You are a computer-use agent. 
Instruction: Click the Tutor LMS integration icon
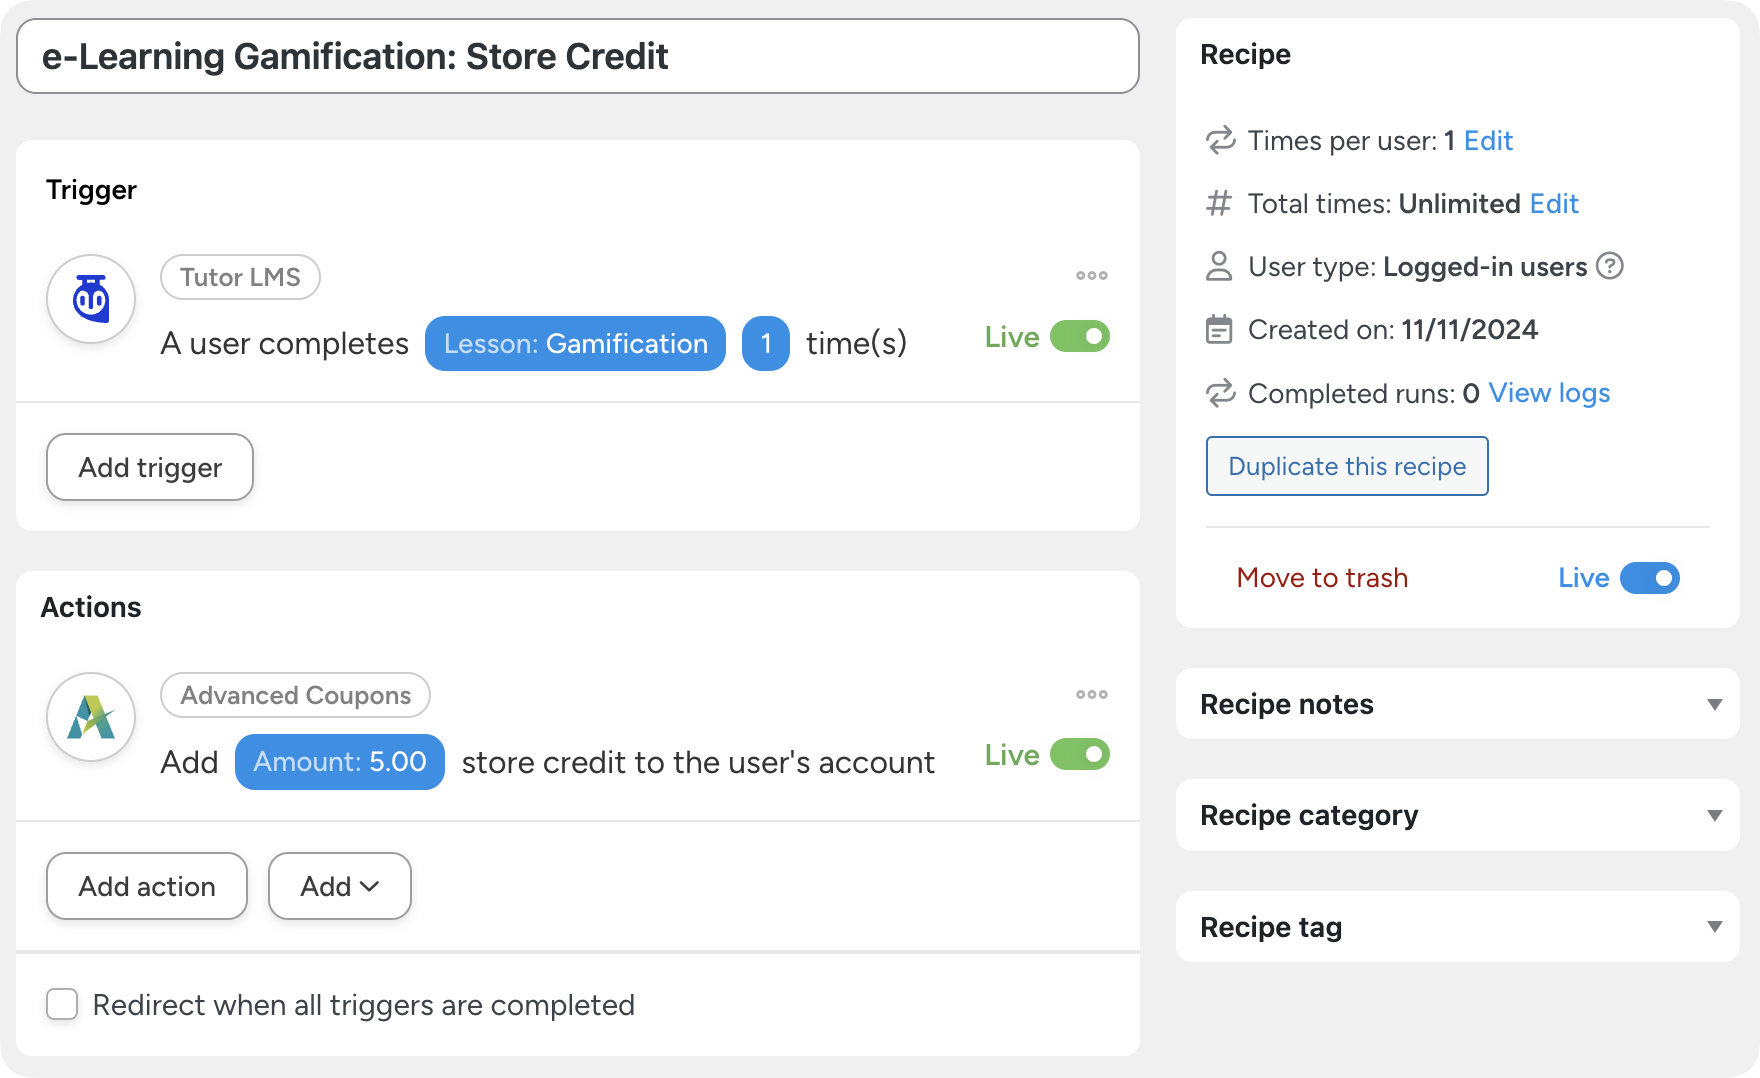(91, 299)
